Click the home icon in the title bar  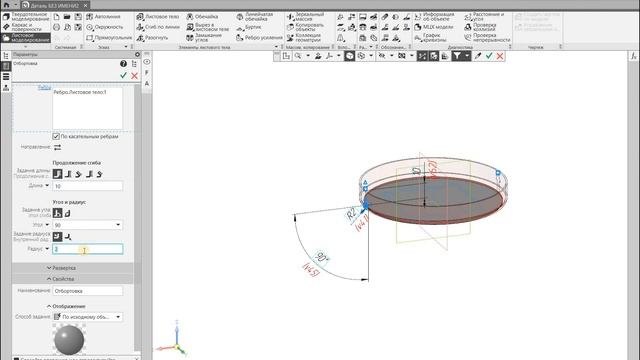pyautogui.click(x=6, y=5)
